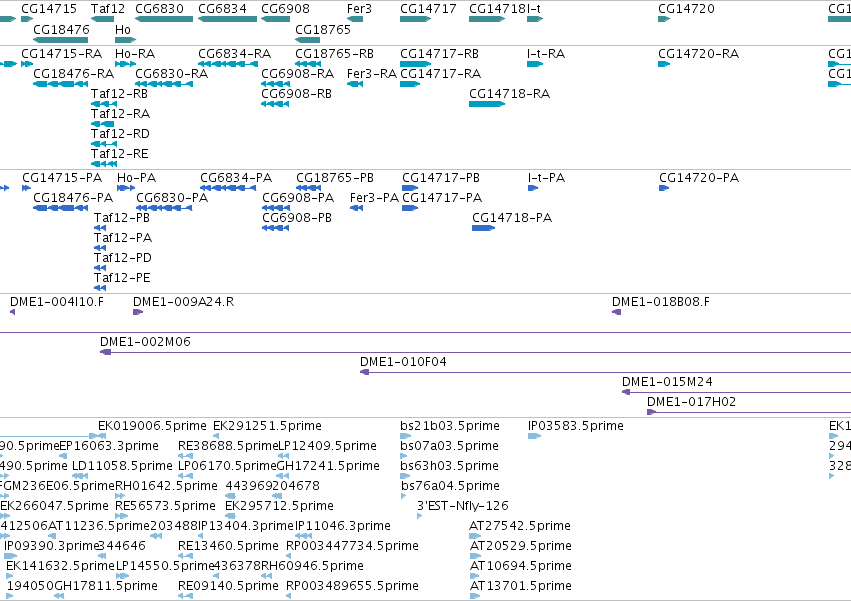Click transcript Taf12-RD label
Viewport: 851px width, 601px height.
pos(120,134)
